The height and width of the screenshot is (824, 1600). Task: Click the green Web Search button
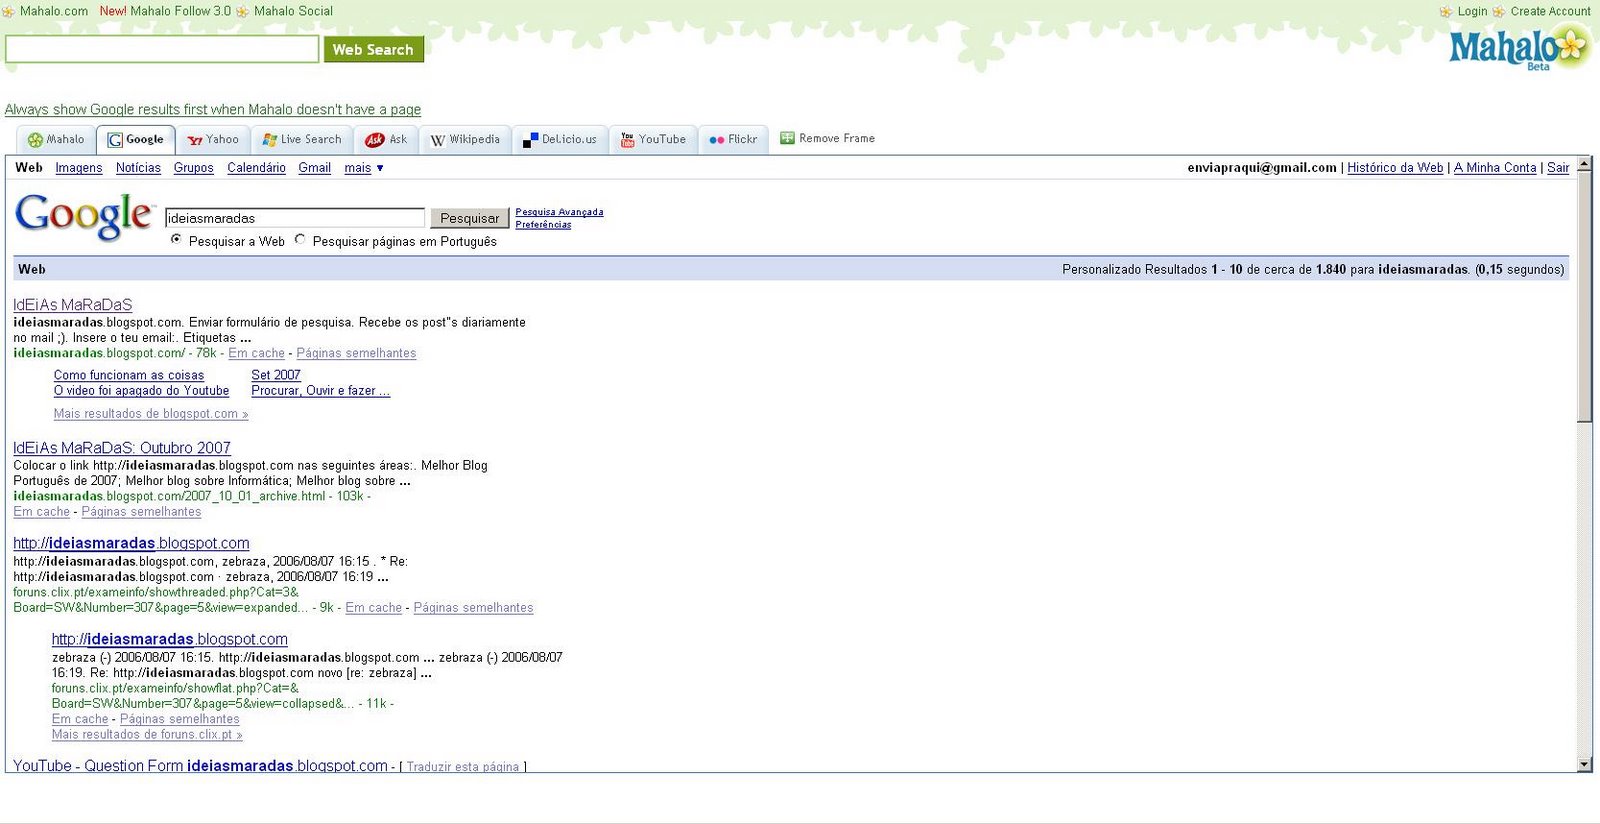point(373,49)
